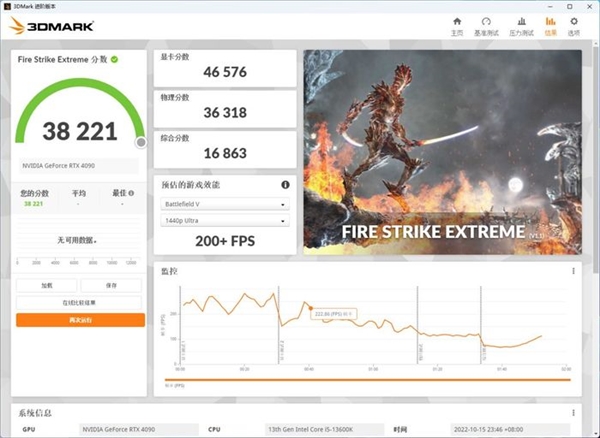Viewport: 600px width, 438px height.
Task: Click the gray score gauge end knob
Action: (x=140, y=142)
